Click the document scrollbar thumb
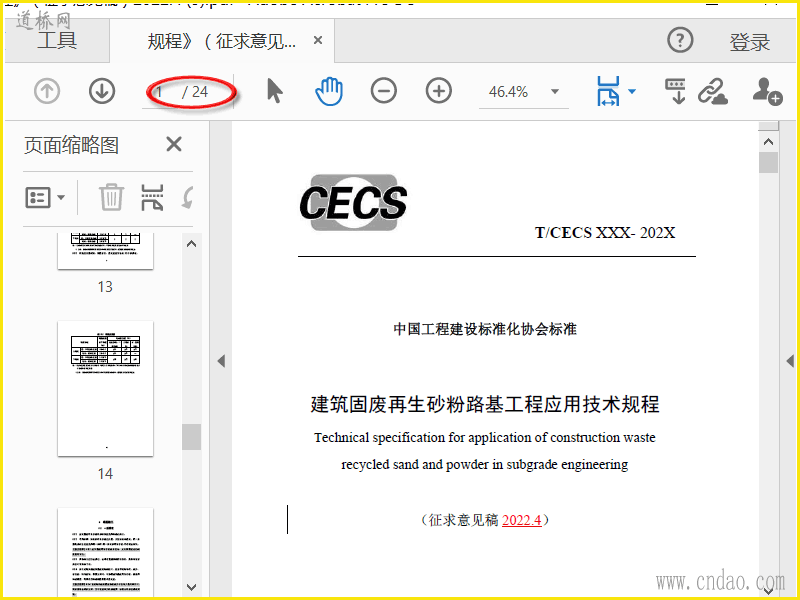 768,163
